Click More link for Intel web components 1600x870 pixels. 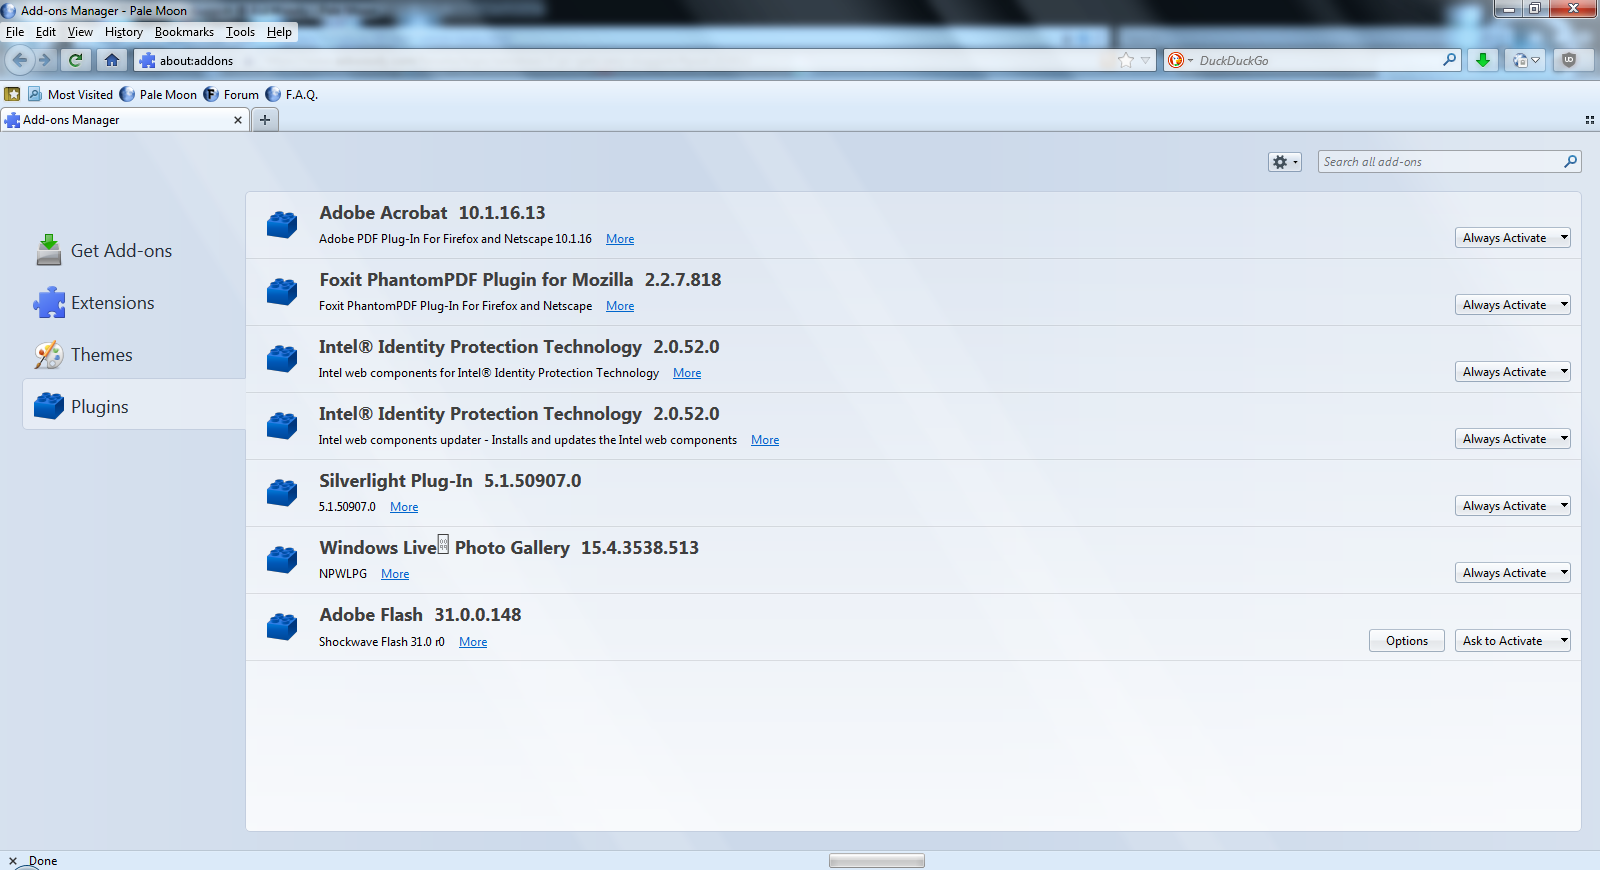tap(687, 373)
